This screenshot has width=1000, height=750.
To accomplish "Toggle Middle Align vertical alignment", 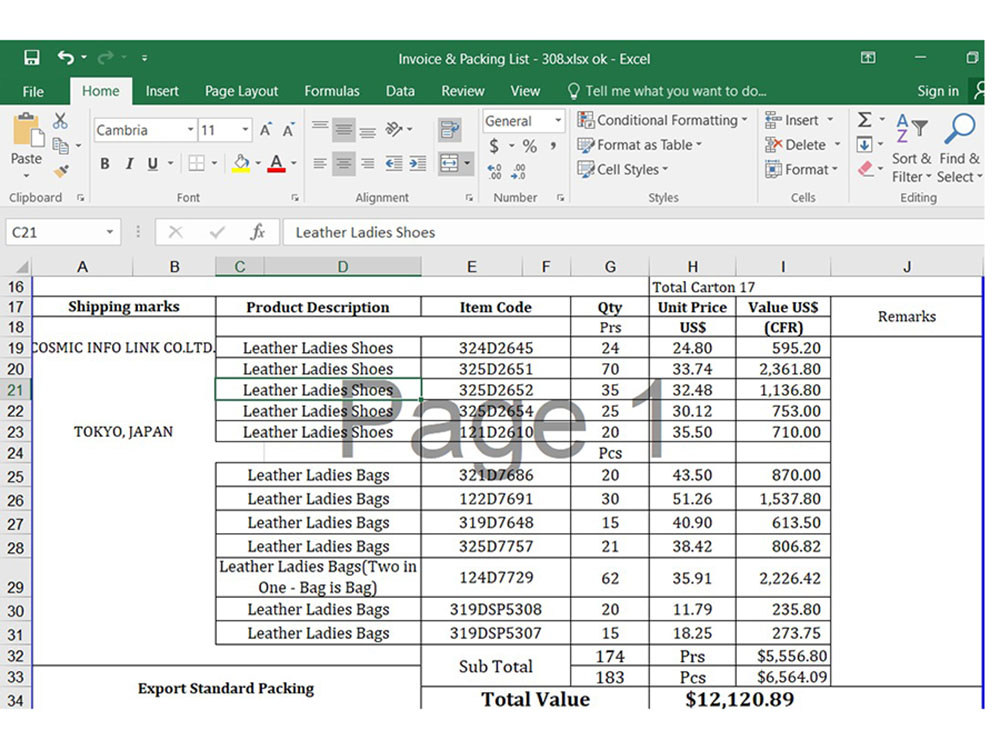I will [x=344, y=130].
